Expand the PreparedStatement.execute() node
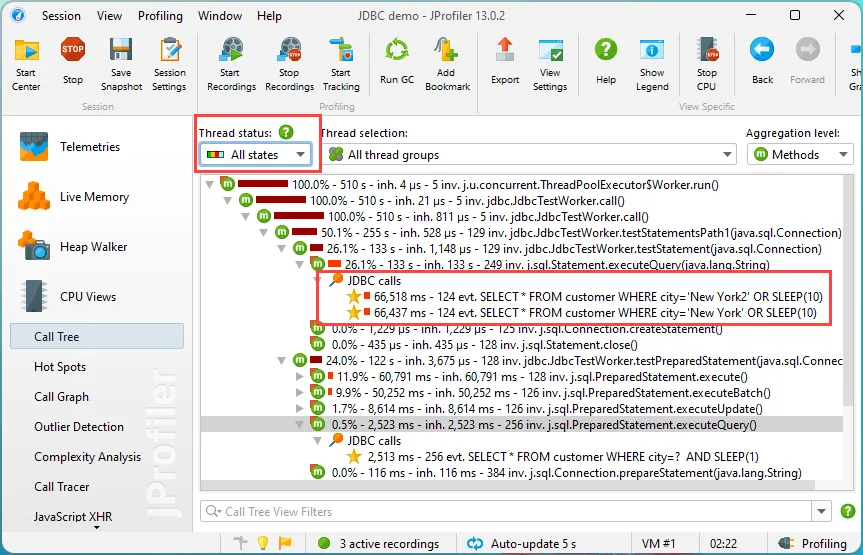 point(299,377)
